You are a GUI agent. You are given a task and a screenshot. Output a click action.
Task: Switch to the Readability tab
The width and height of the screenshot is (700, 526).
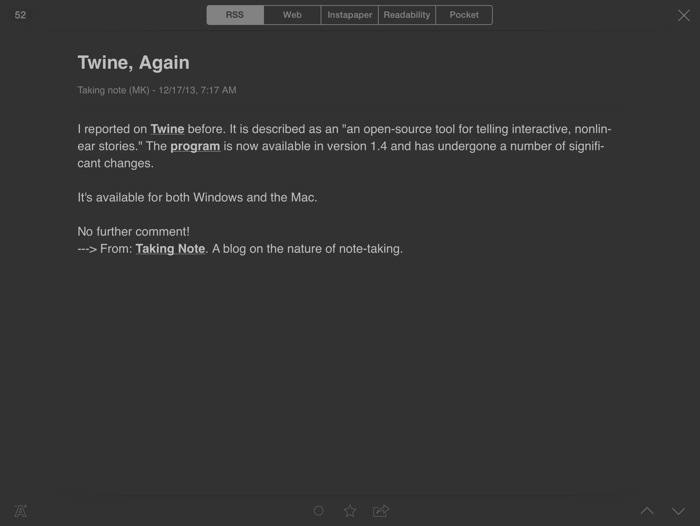point(407,15)
